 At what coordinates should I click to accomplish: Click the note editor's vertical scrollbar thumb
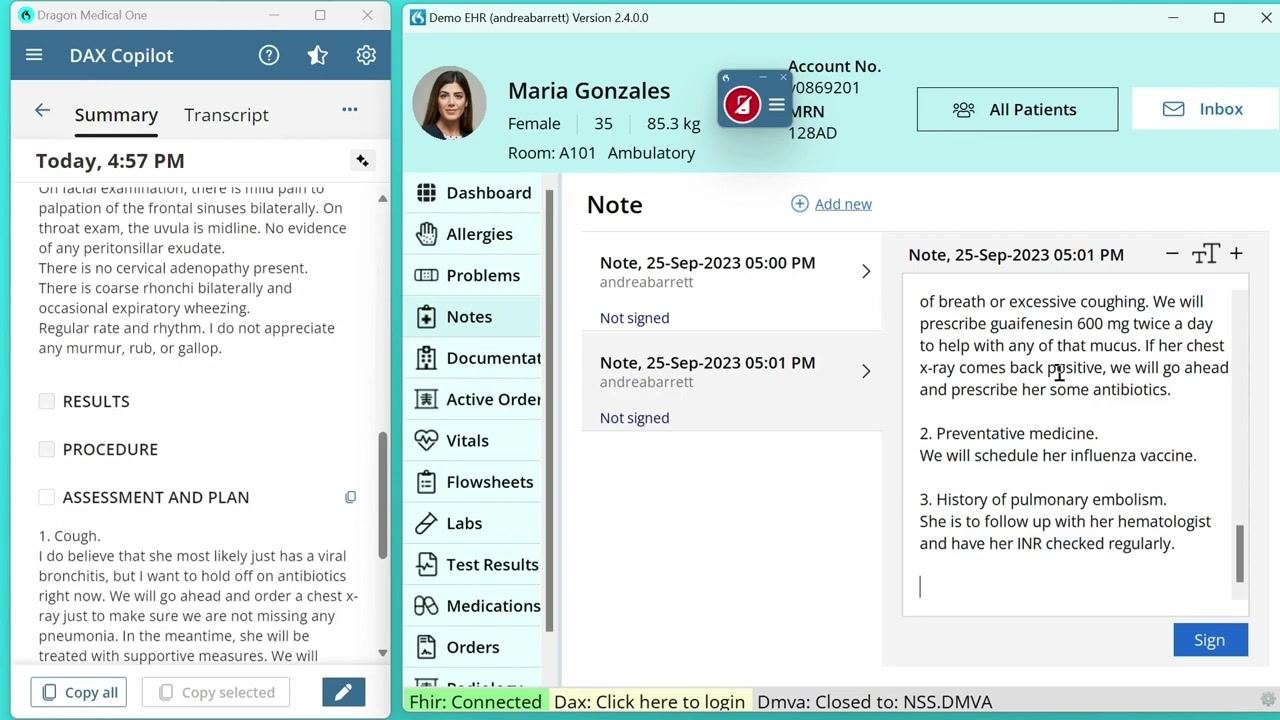point(1240,553)
